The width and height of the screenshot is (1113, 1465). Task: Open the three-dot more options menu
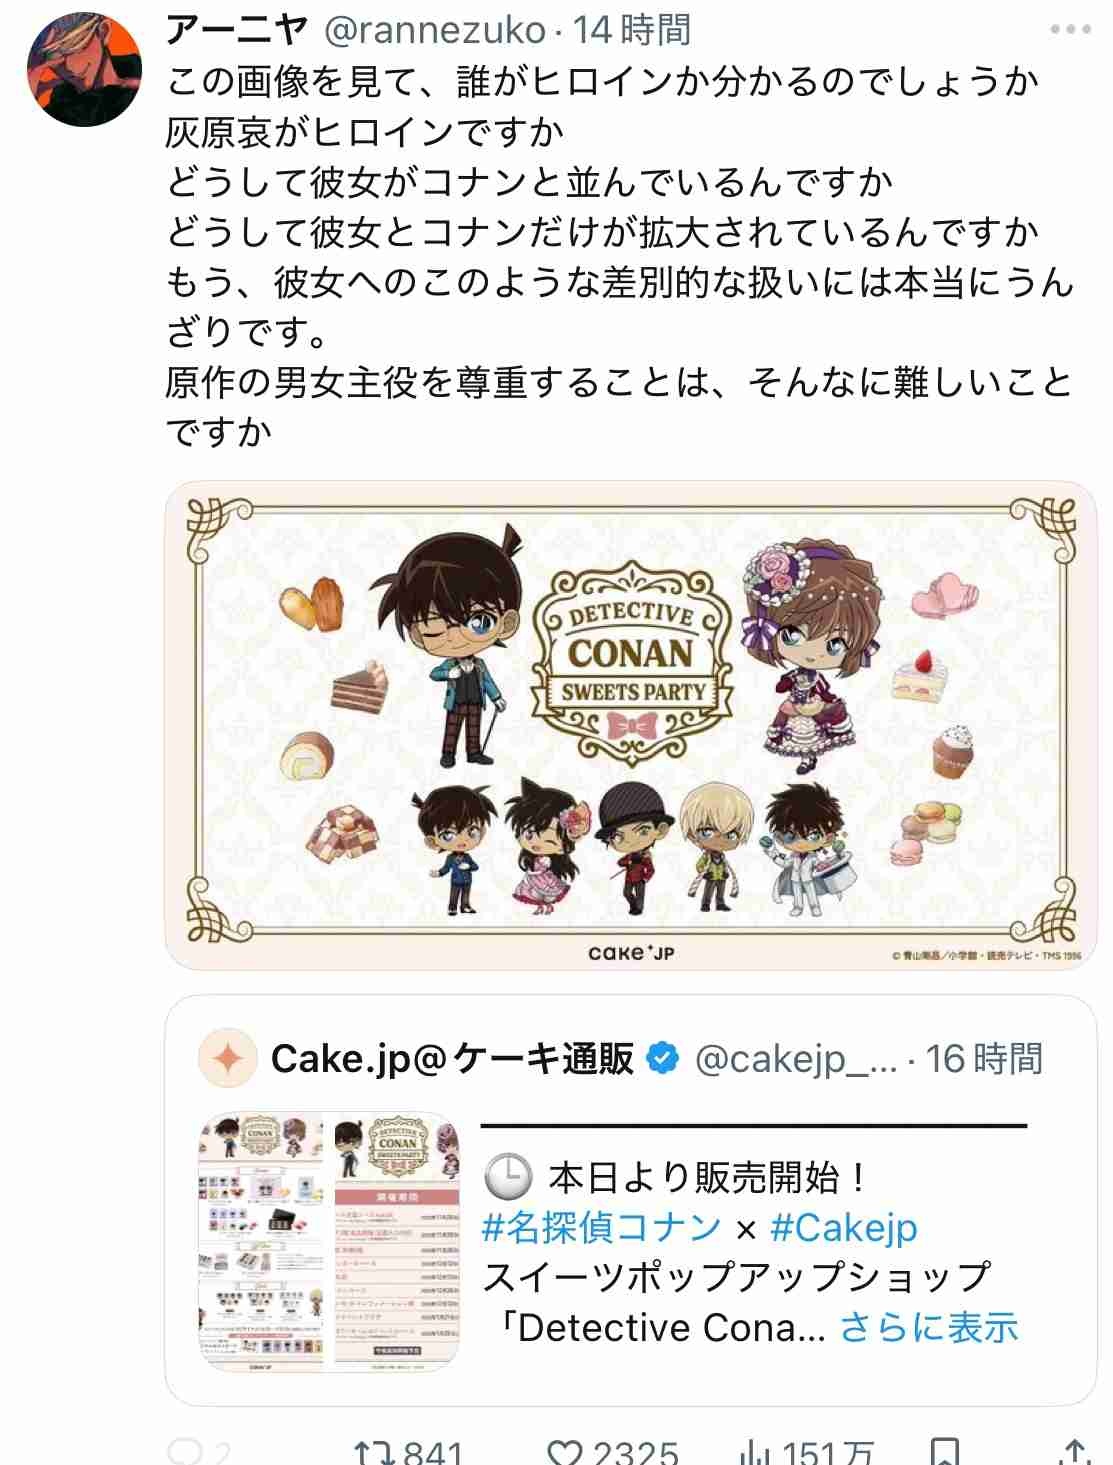(x=1070, y=30)
